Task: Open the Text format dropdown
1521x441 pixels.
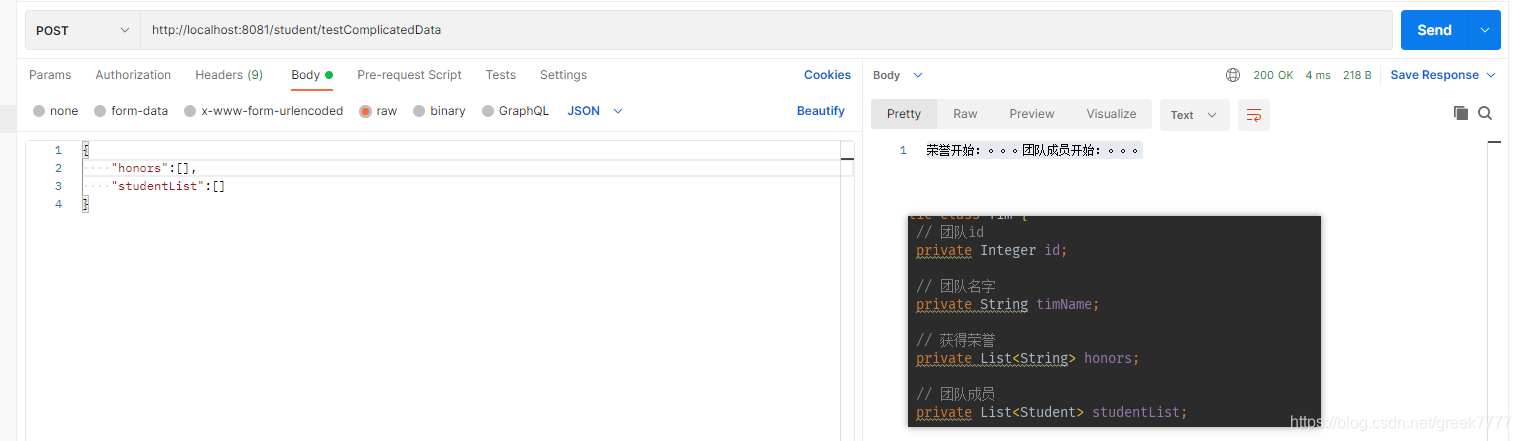Action: point(1194,115)
